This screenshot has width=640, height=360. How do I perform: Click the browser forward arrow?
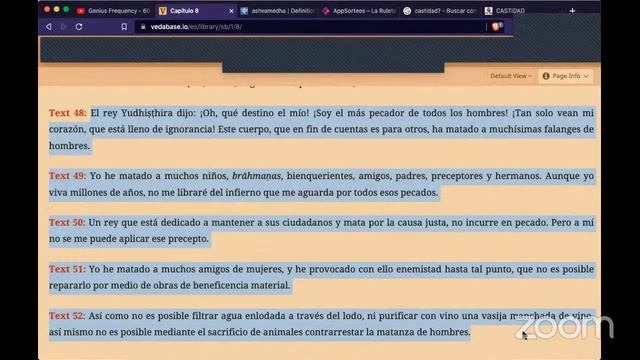click(x=63, y=27)
